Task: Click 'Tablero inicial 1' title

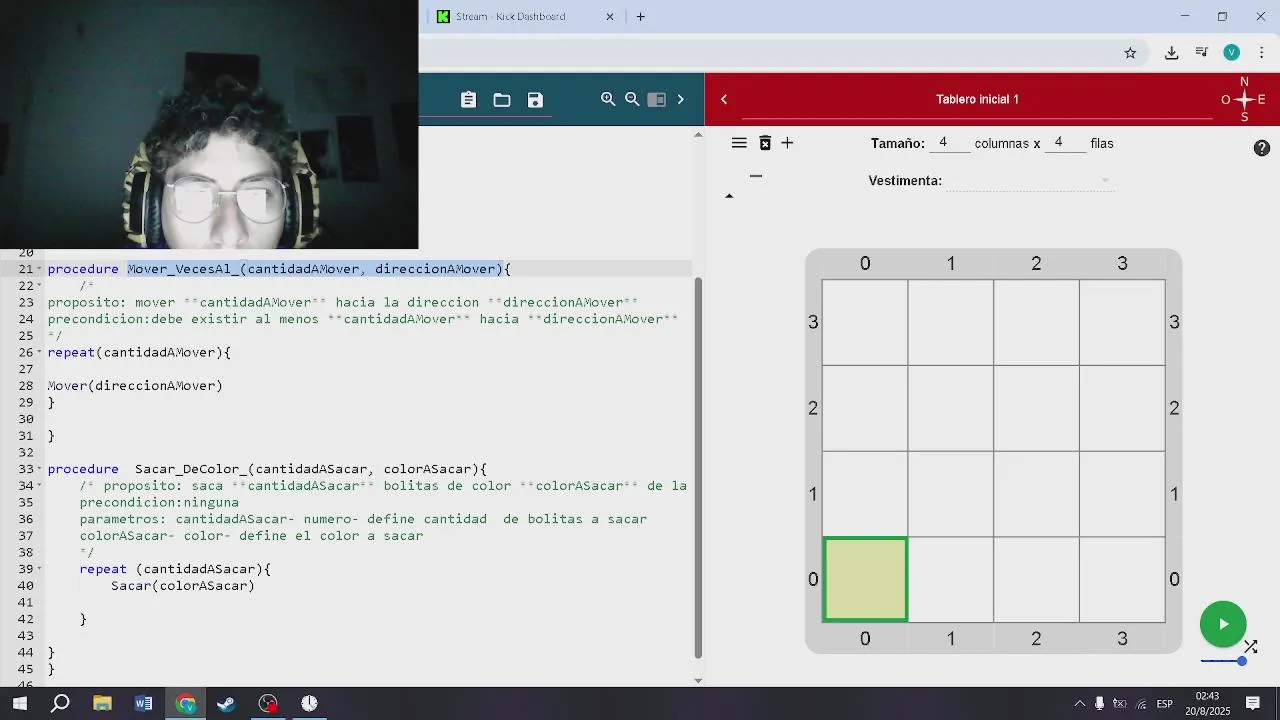Action: [x=977, y=99]
